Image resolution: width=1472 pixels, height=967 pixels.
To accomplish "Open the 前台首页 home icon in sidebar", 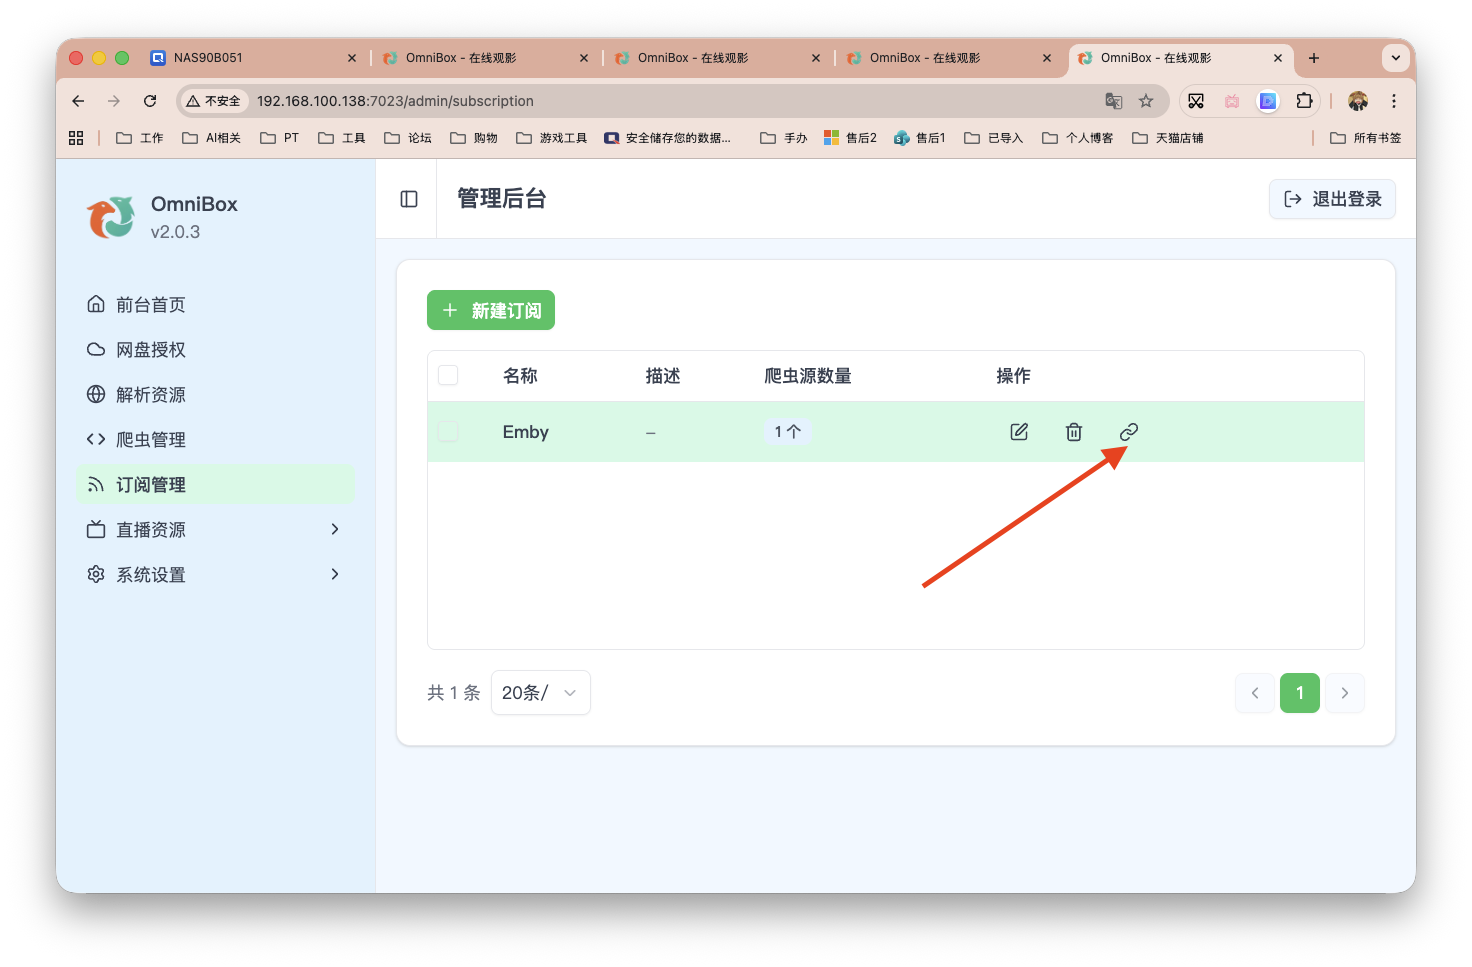I will point(95,304).
